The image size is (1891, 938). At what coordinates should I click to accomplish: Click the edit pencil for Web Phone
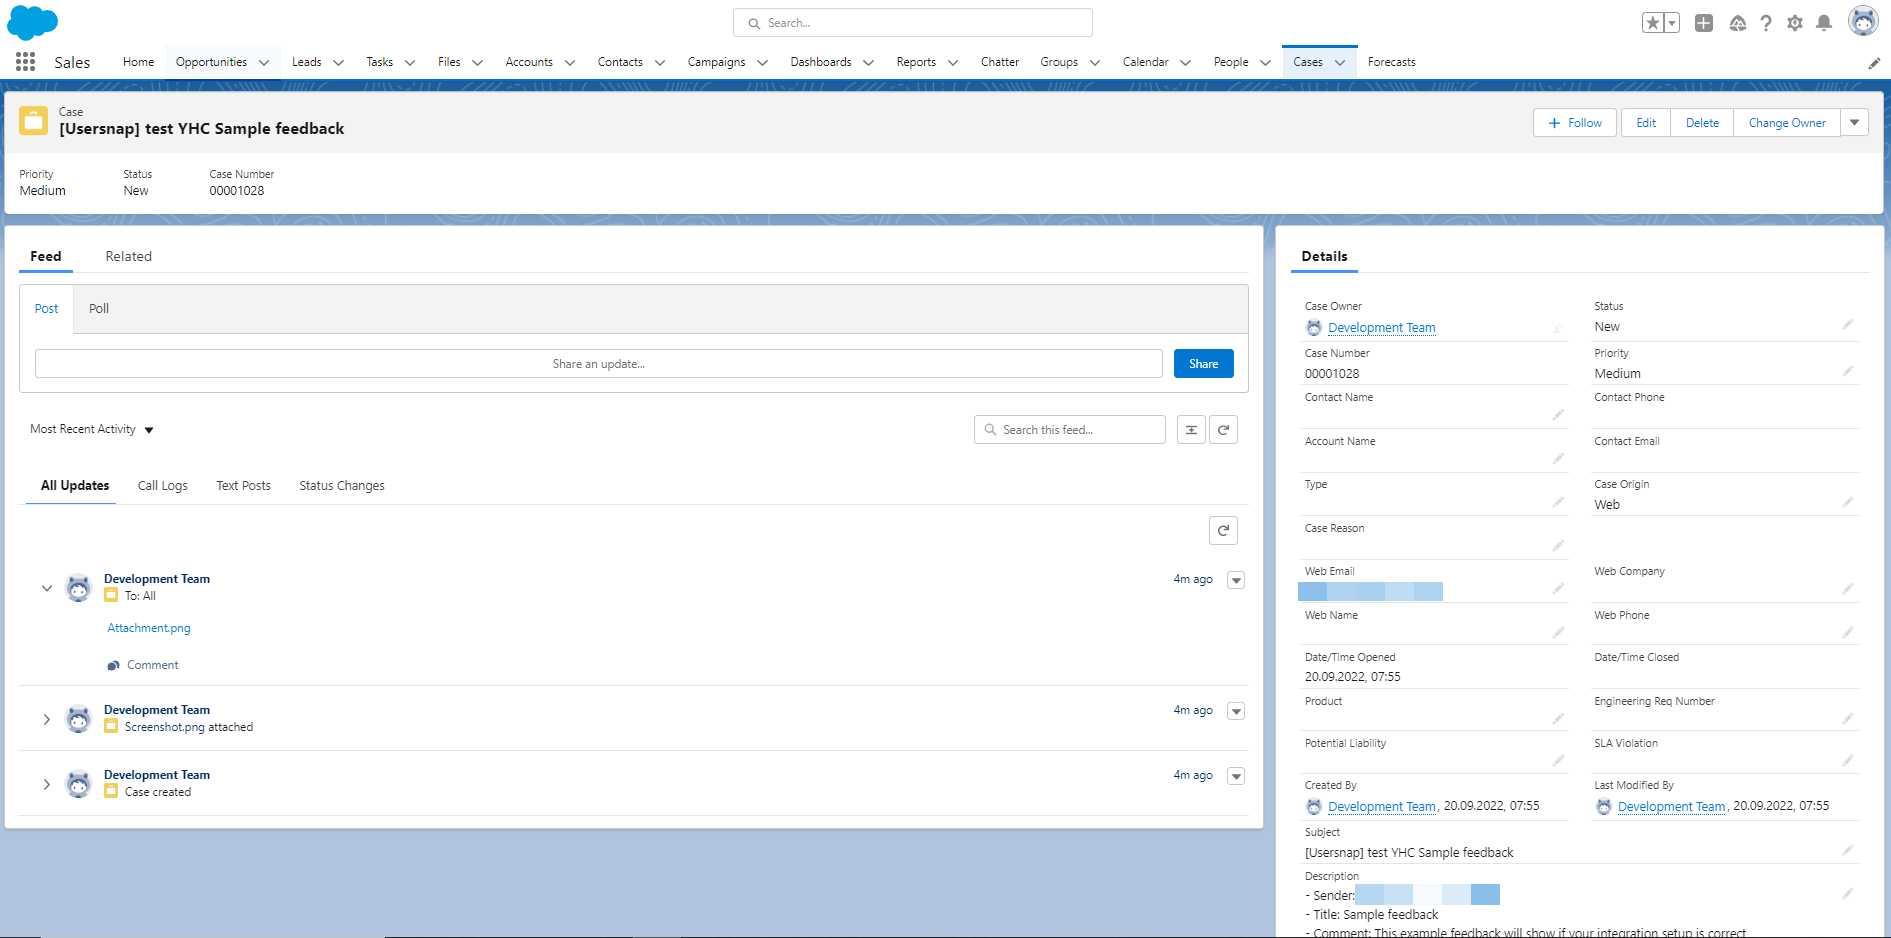pyautogui.click(x=1848, y=632)
